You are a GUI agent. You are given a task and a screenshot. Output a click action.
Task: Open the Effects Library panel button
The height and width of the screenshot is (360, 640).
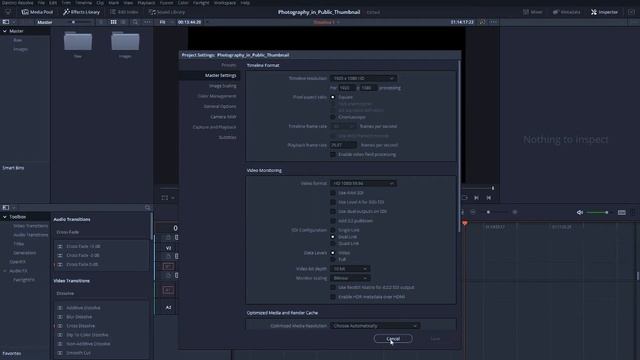(x=81, y=12)
